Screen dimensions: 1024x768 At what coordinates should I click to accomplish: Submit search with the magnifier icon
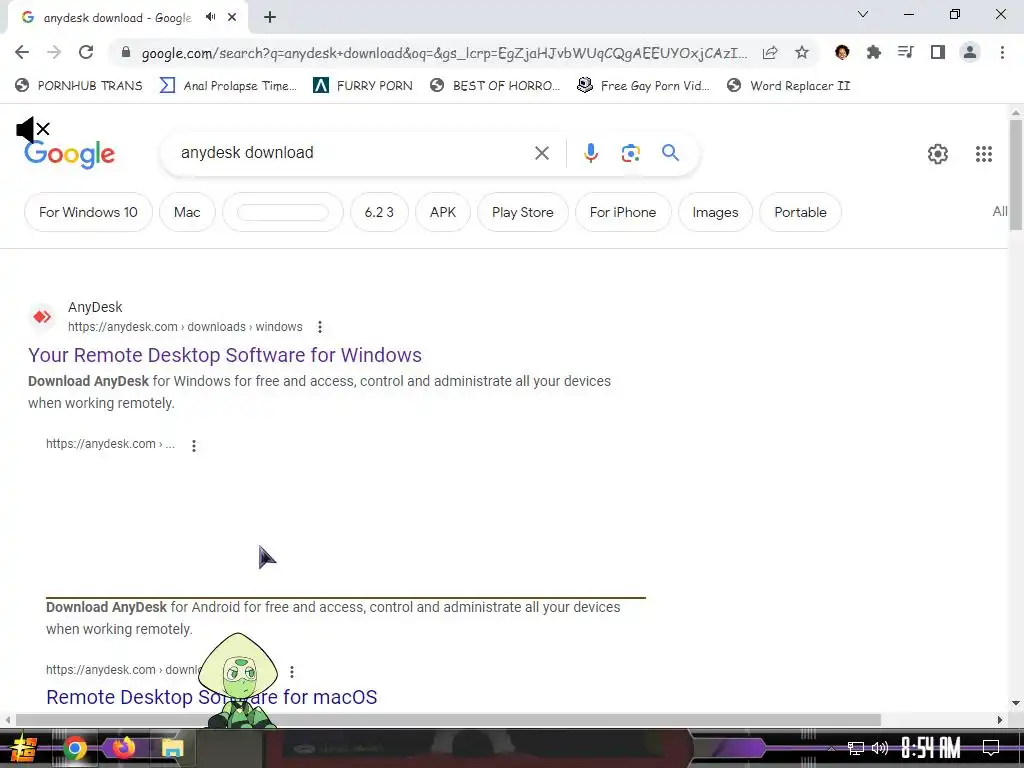[x=670, y=153]
